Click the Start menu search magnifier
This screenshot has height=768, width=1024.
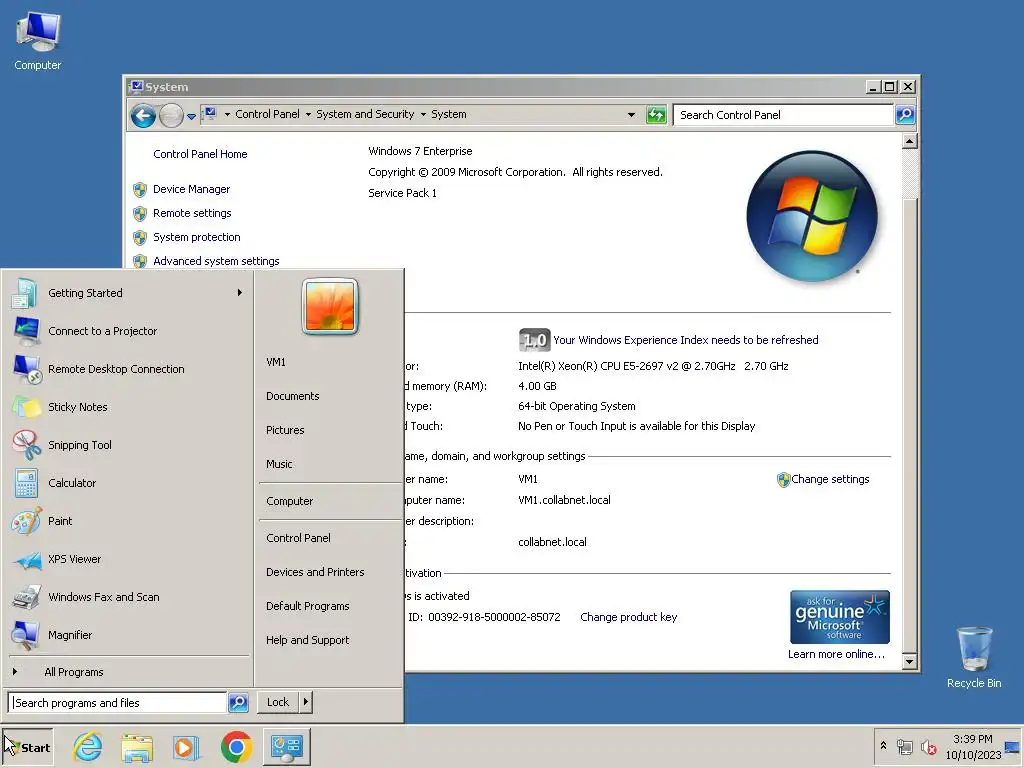(x=238, y=703)
